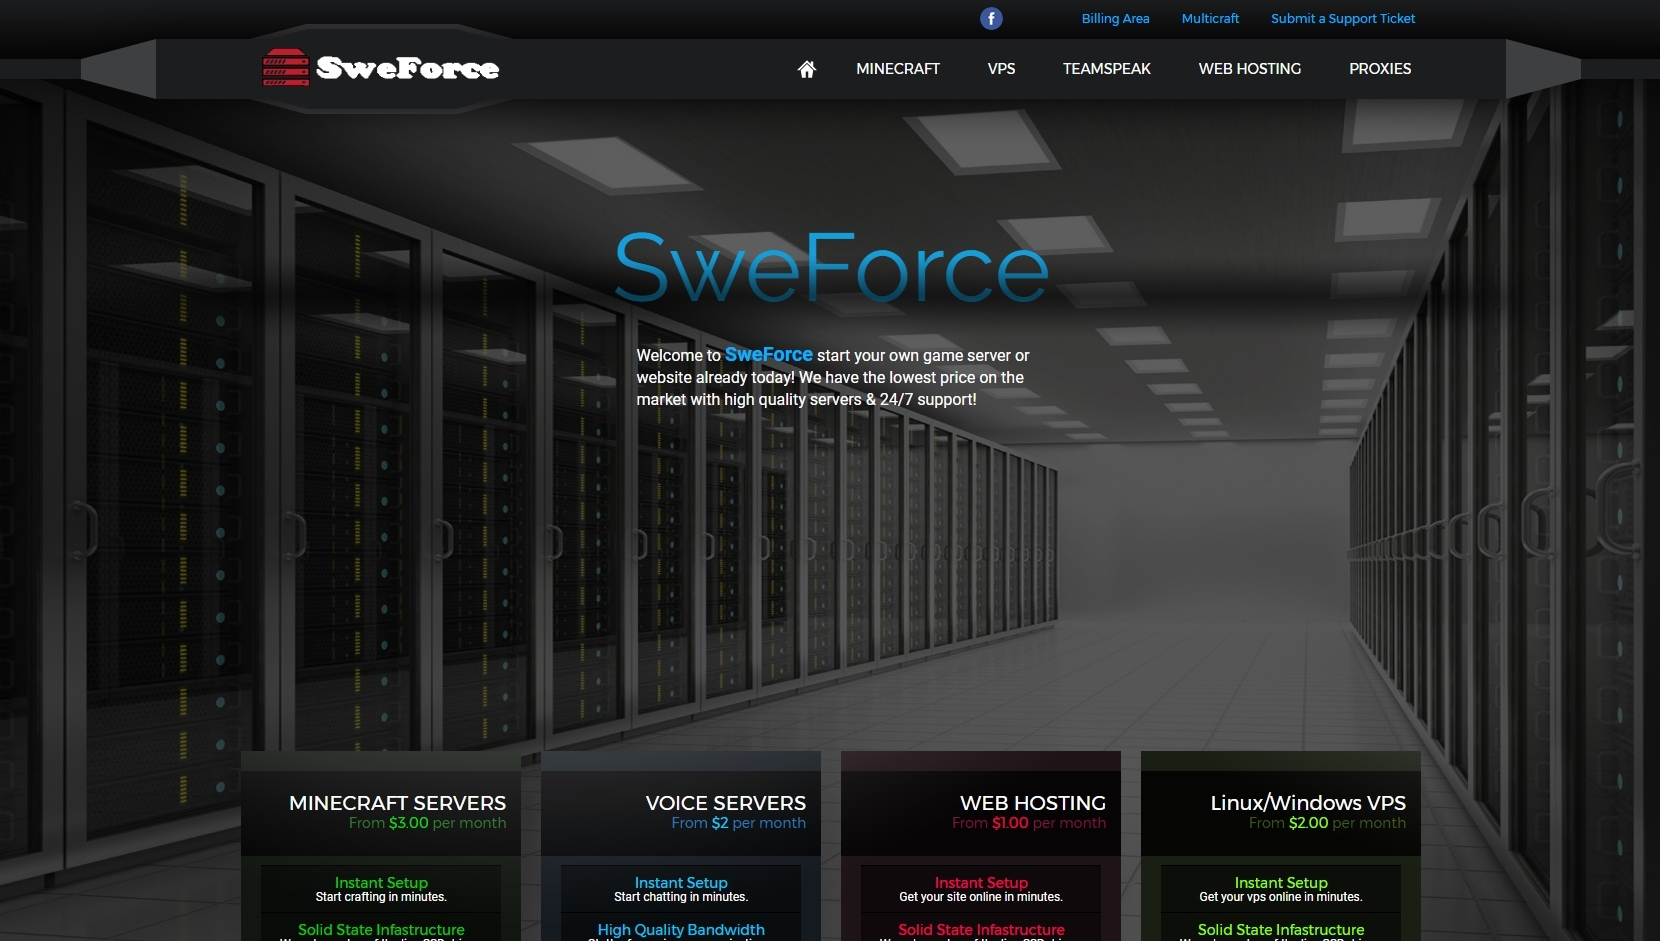Click 'From $1.00 per month' price
Screen dimensions: 1660x941
tap(1029, 823)
